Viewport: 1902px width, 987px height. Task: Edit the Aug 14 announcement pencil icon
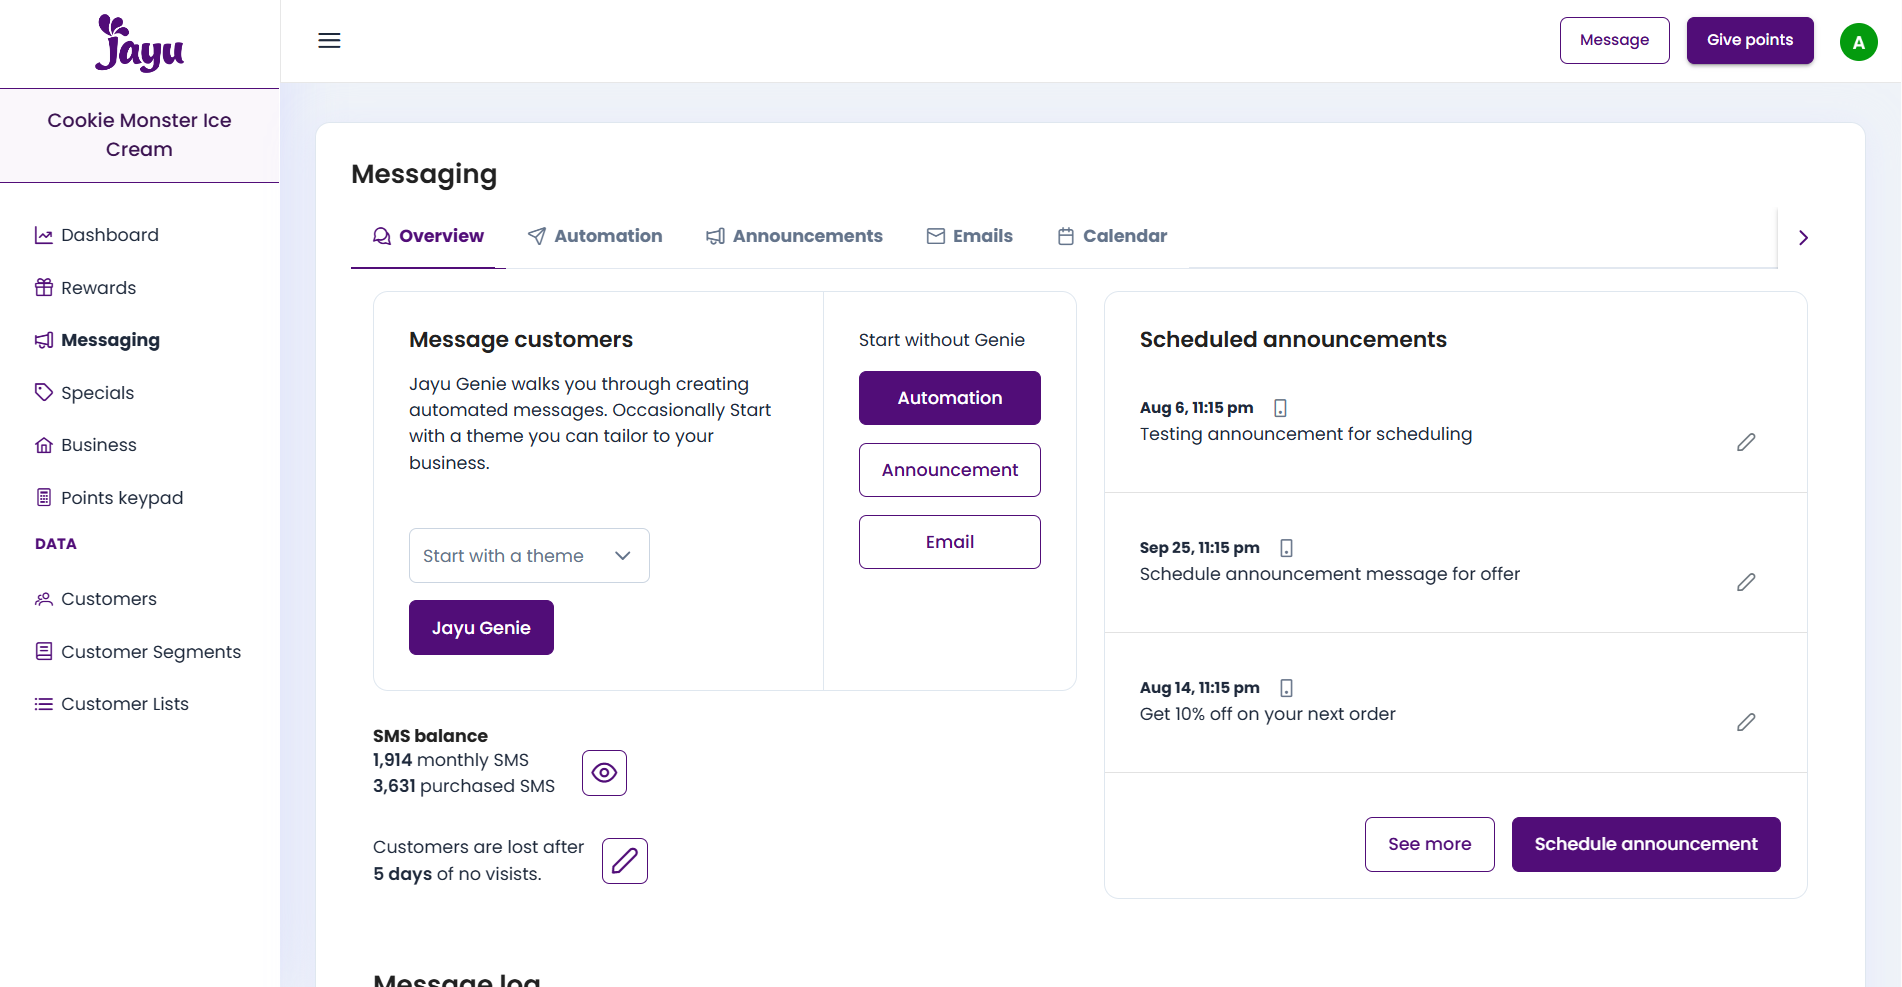point(1746,722)
